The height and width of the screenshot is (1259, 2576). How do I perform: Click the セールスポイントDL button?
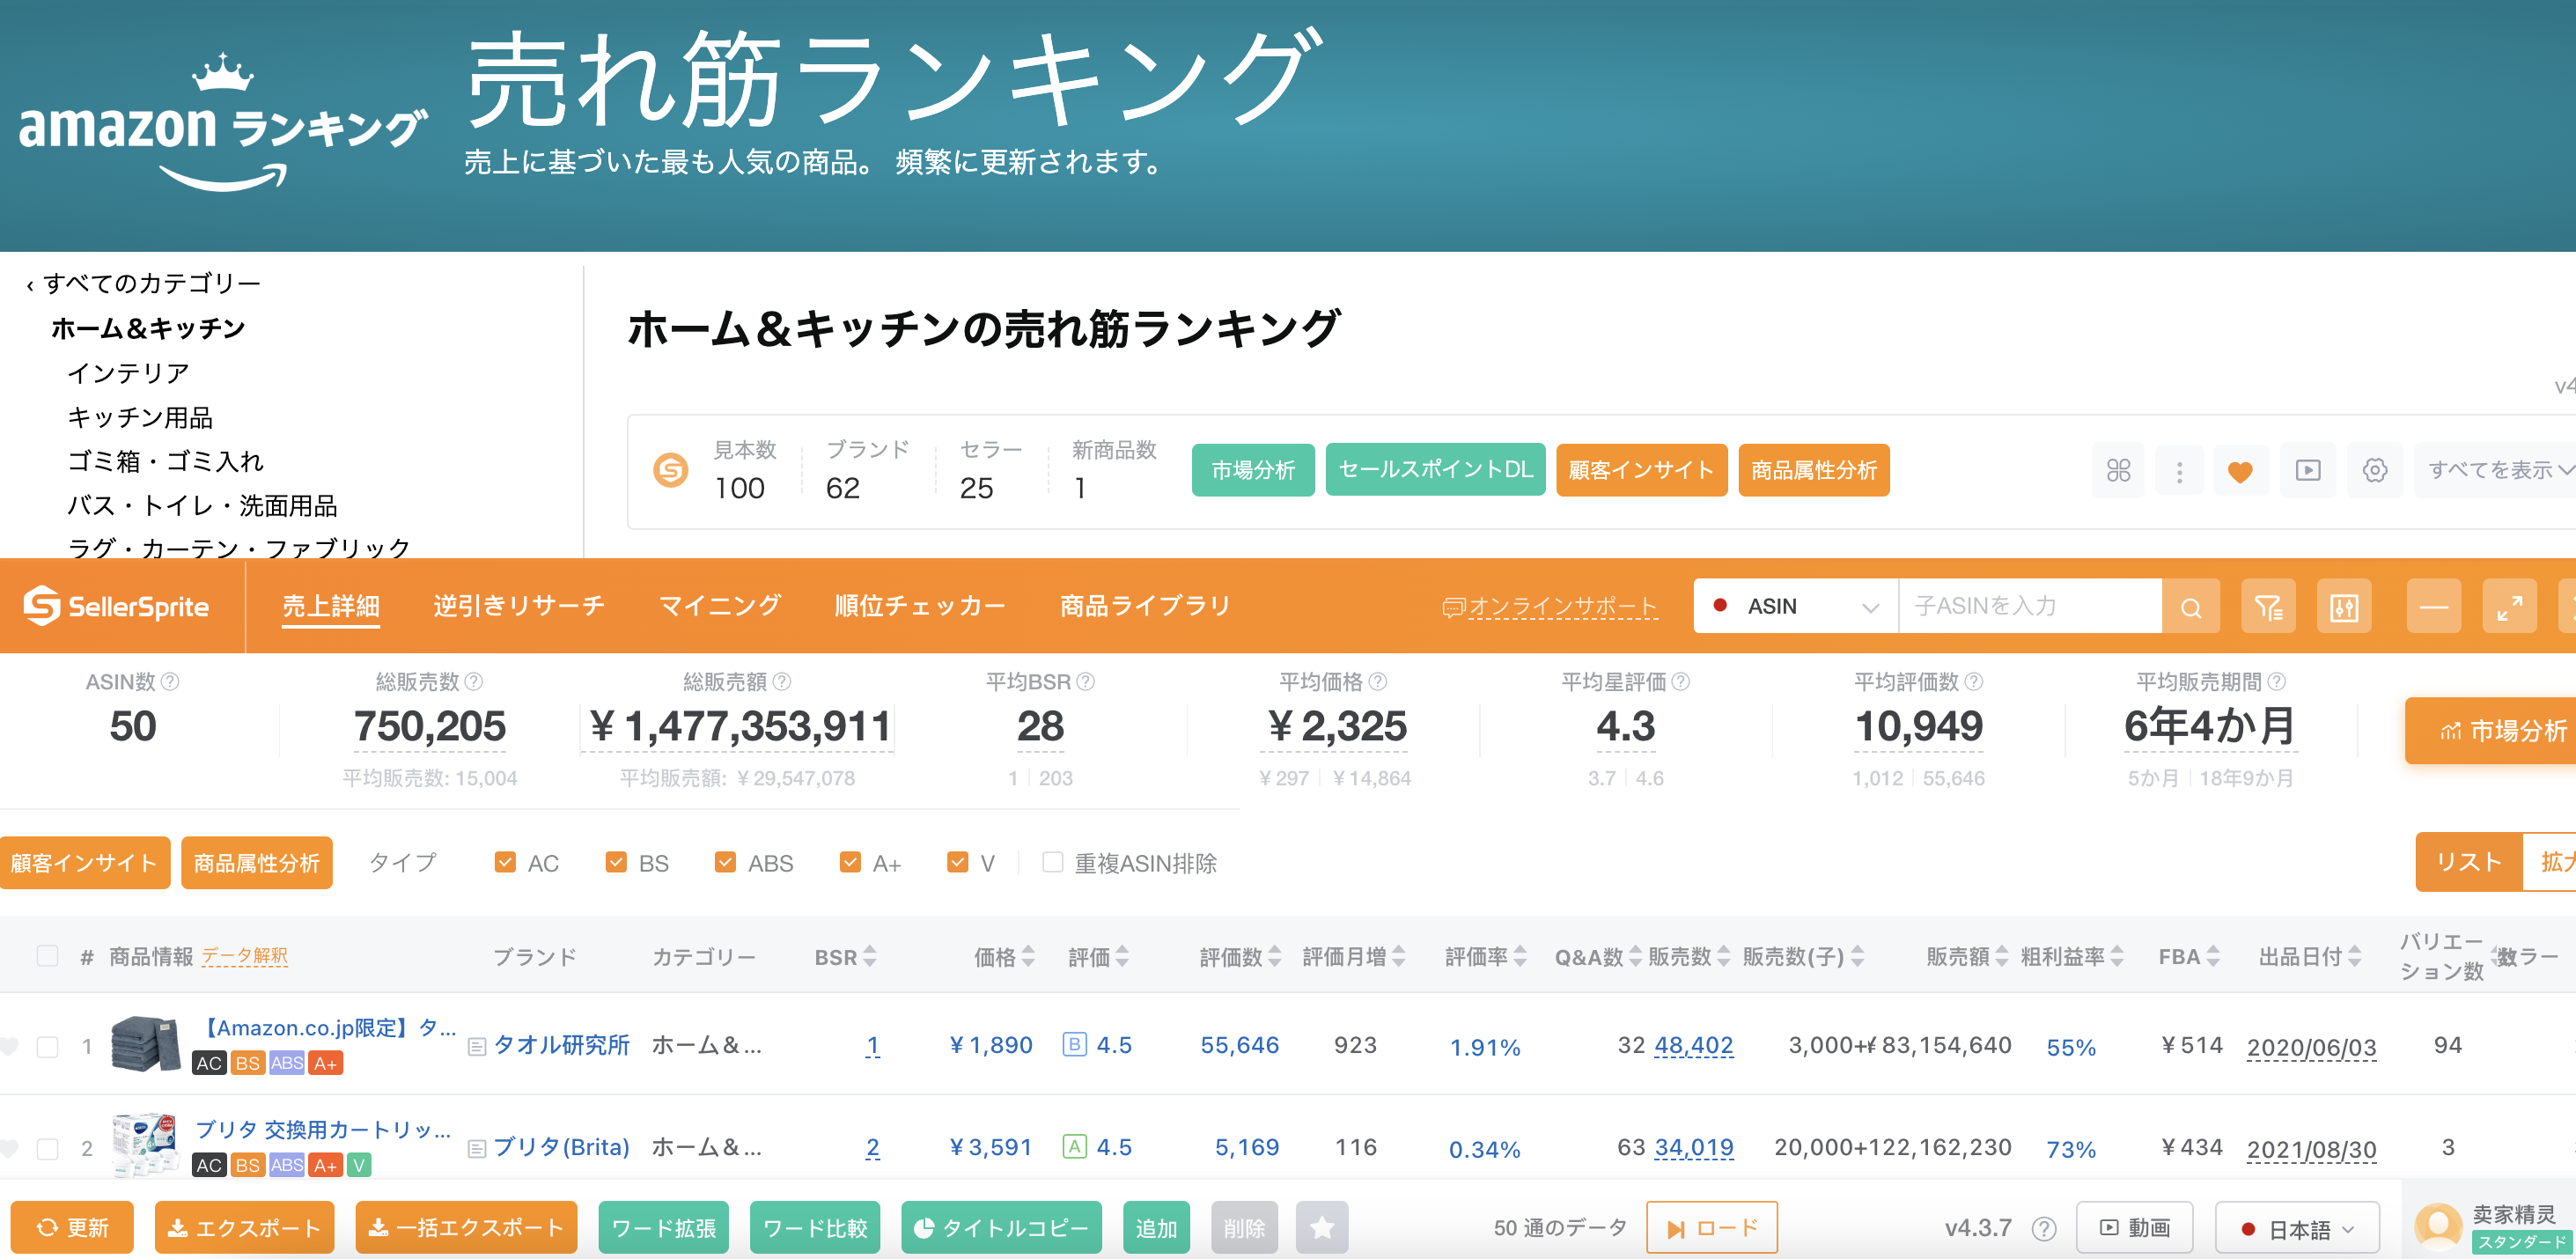coord(1435,470)
